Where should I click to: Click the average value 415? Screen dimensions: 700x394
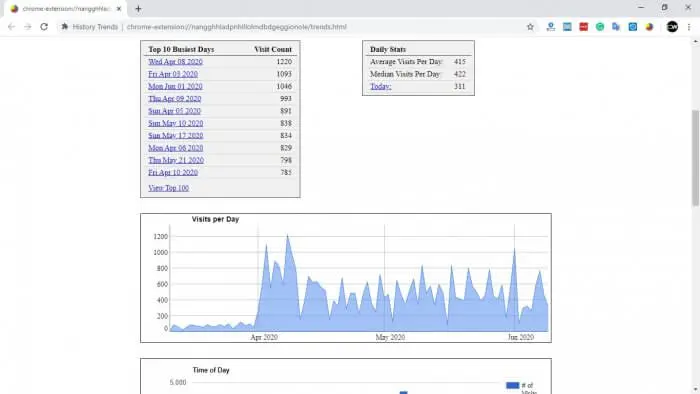(x=460, y=62)
